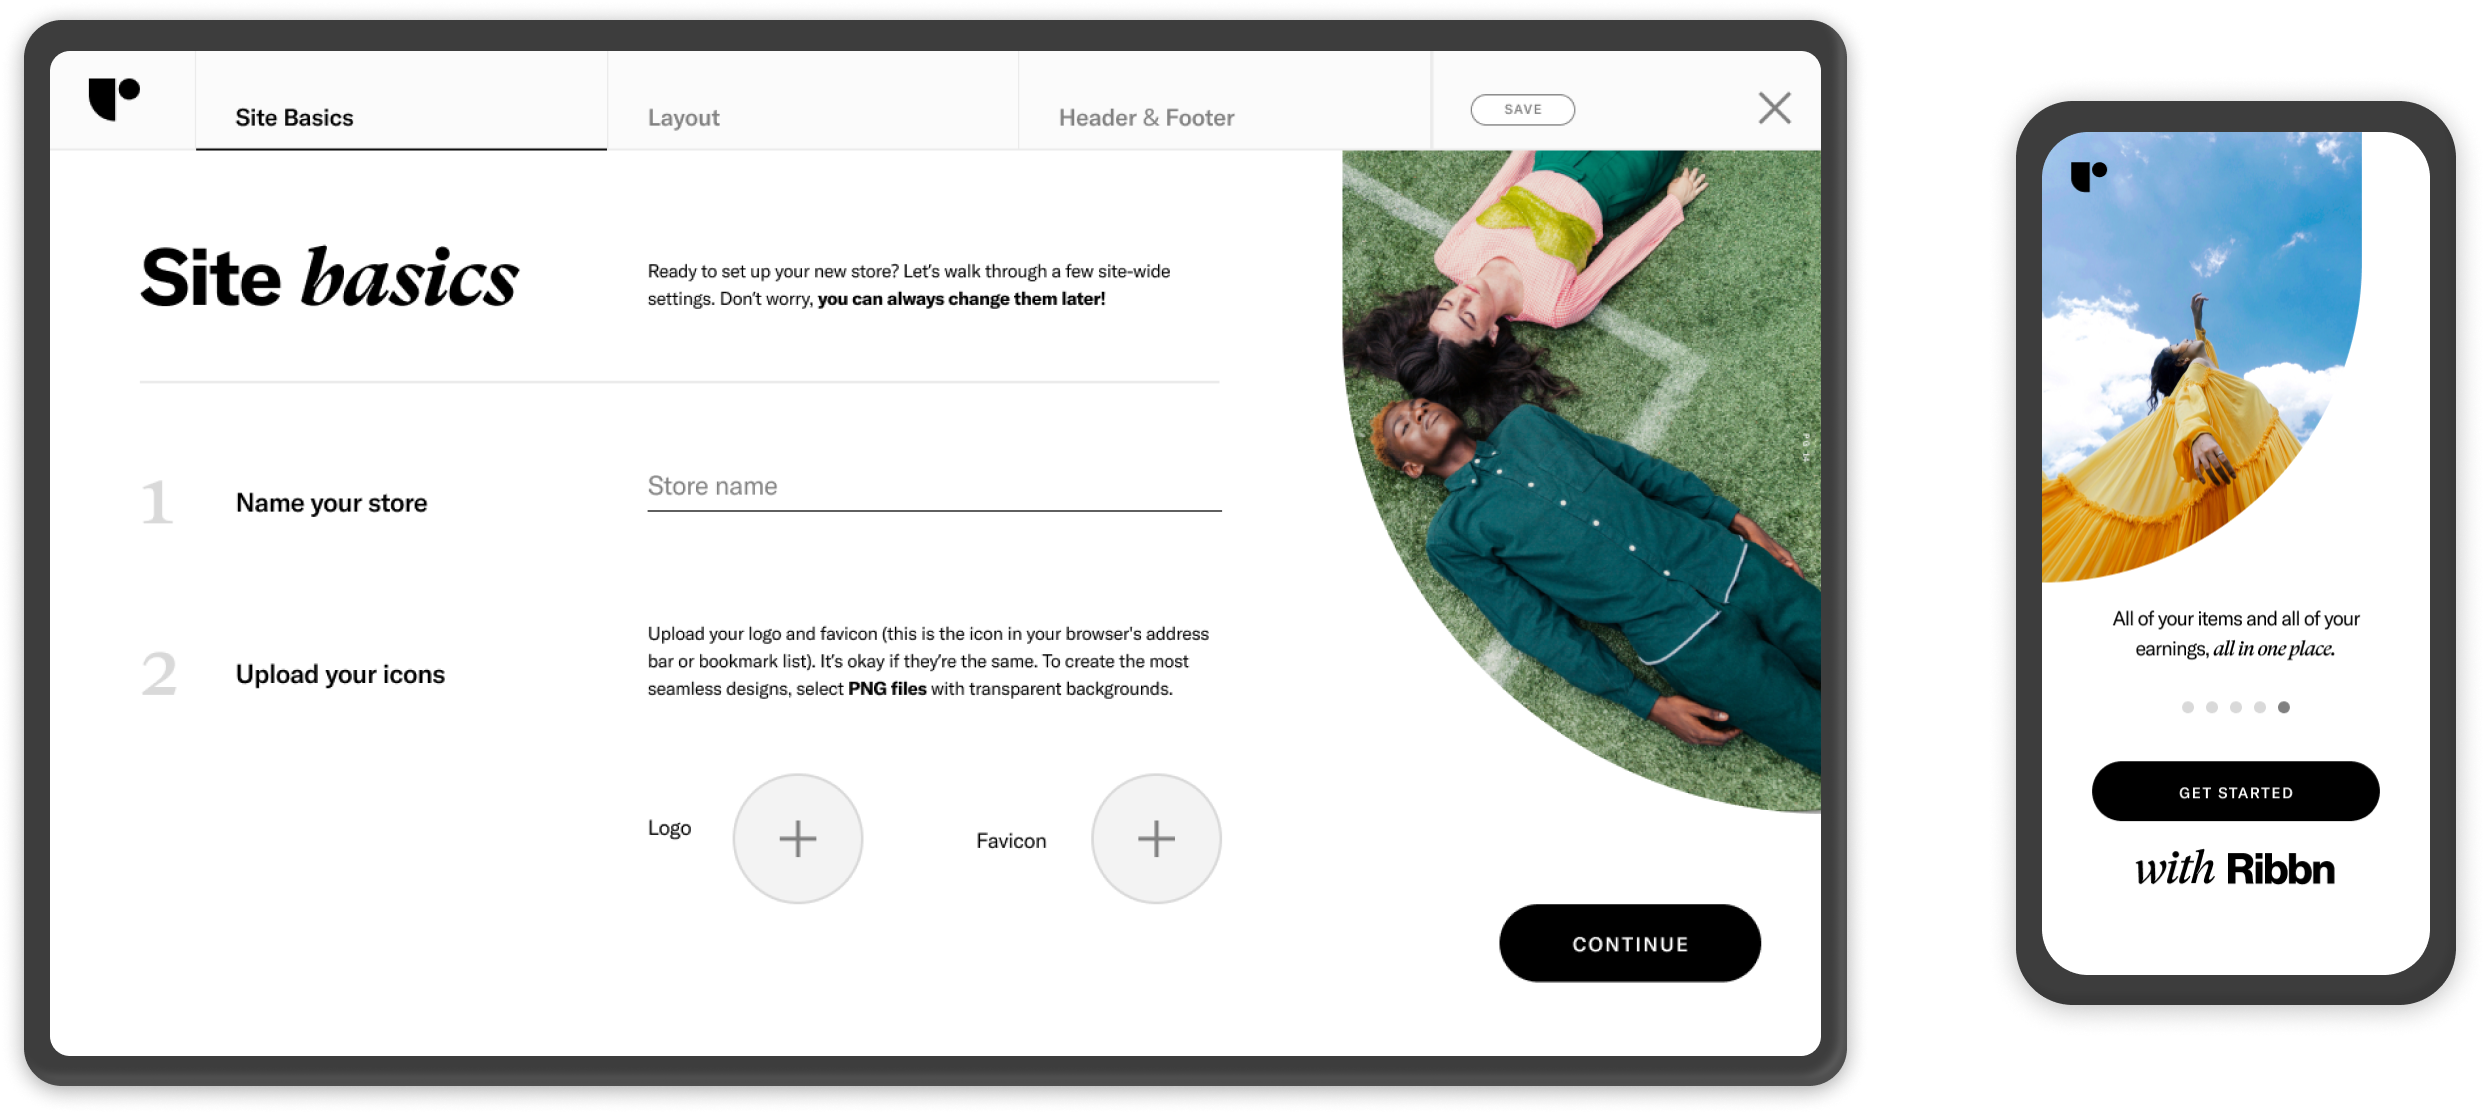This screenshot has height=1114, width=2487.
Task: Click the SAVE button
Action: pos(1522,109)
